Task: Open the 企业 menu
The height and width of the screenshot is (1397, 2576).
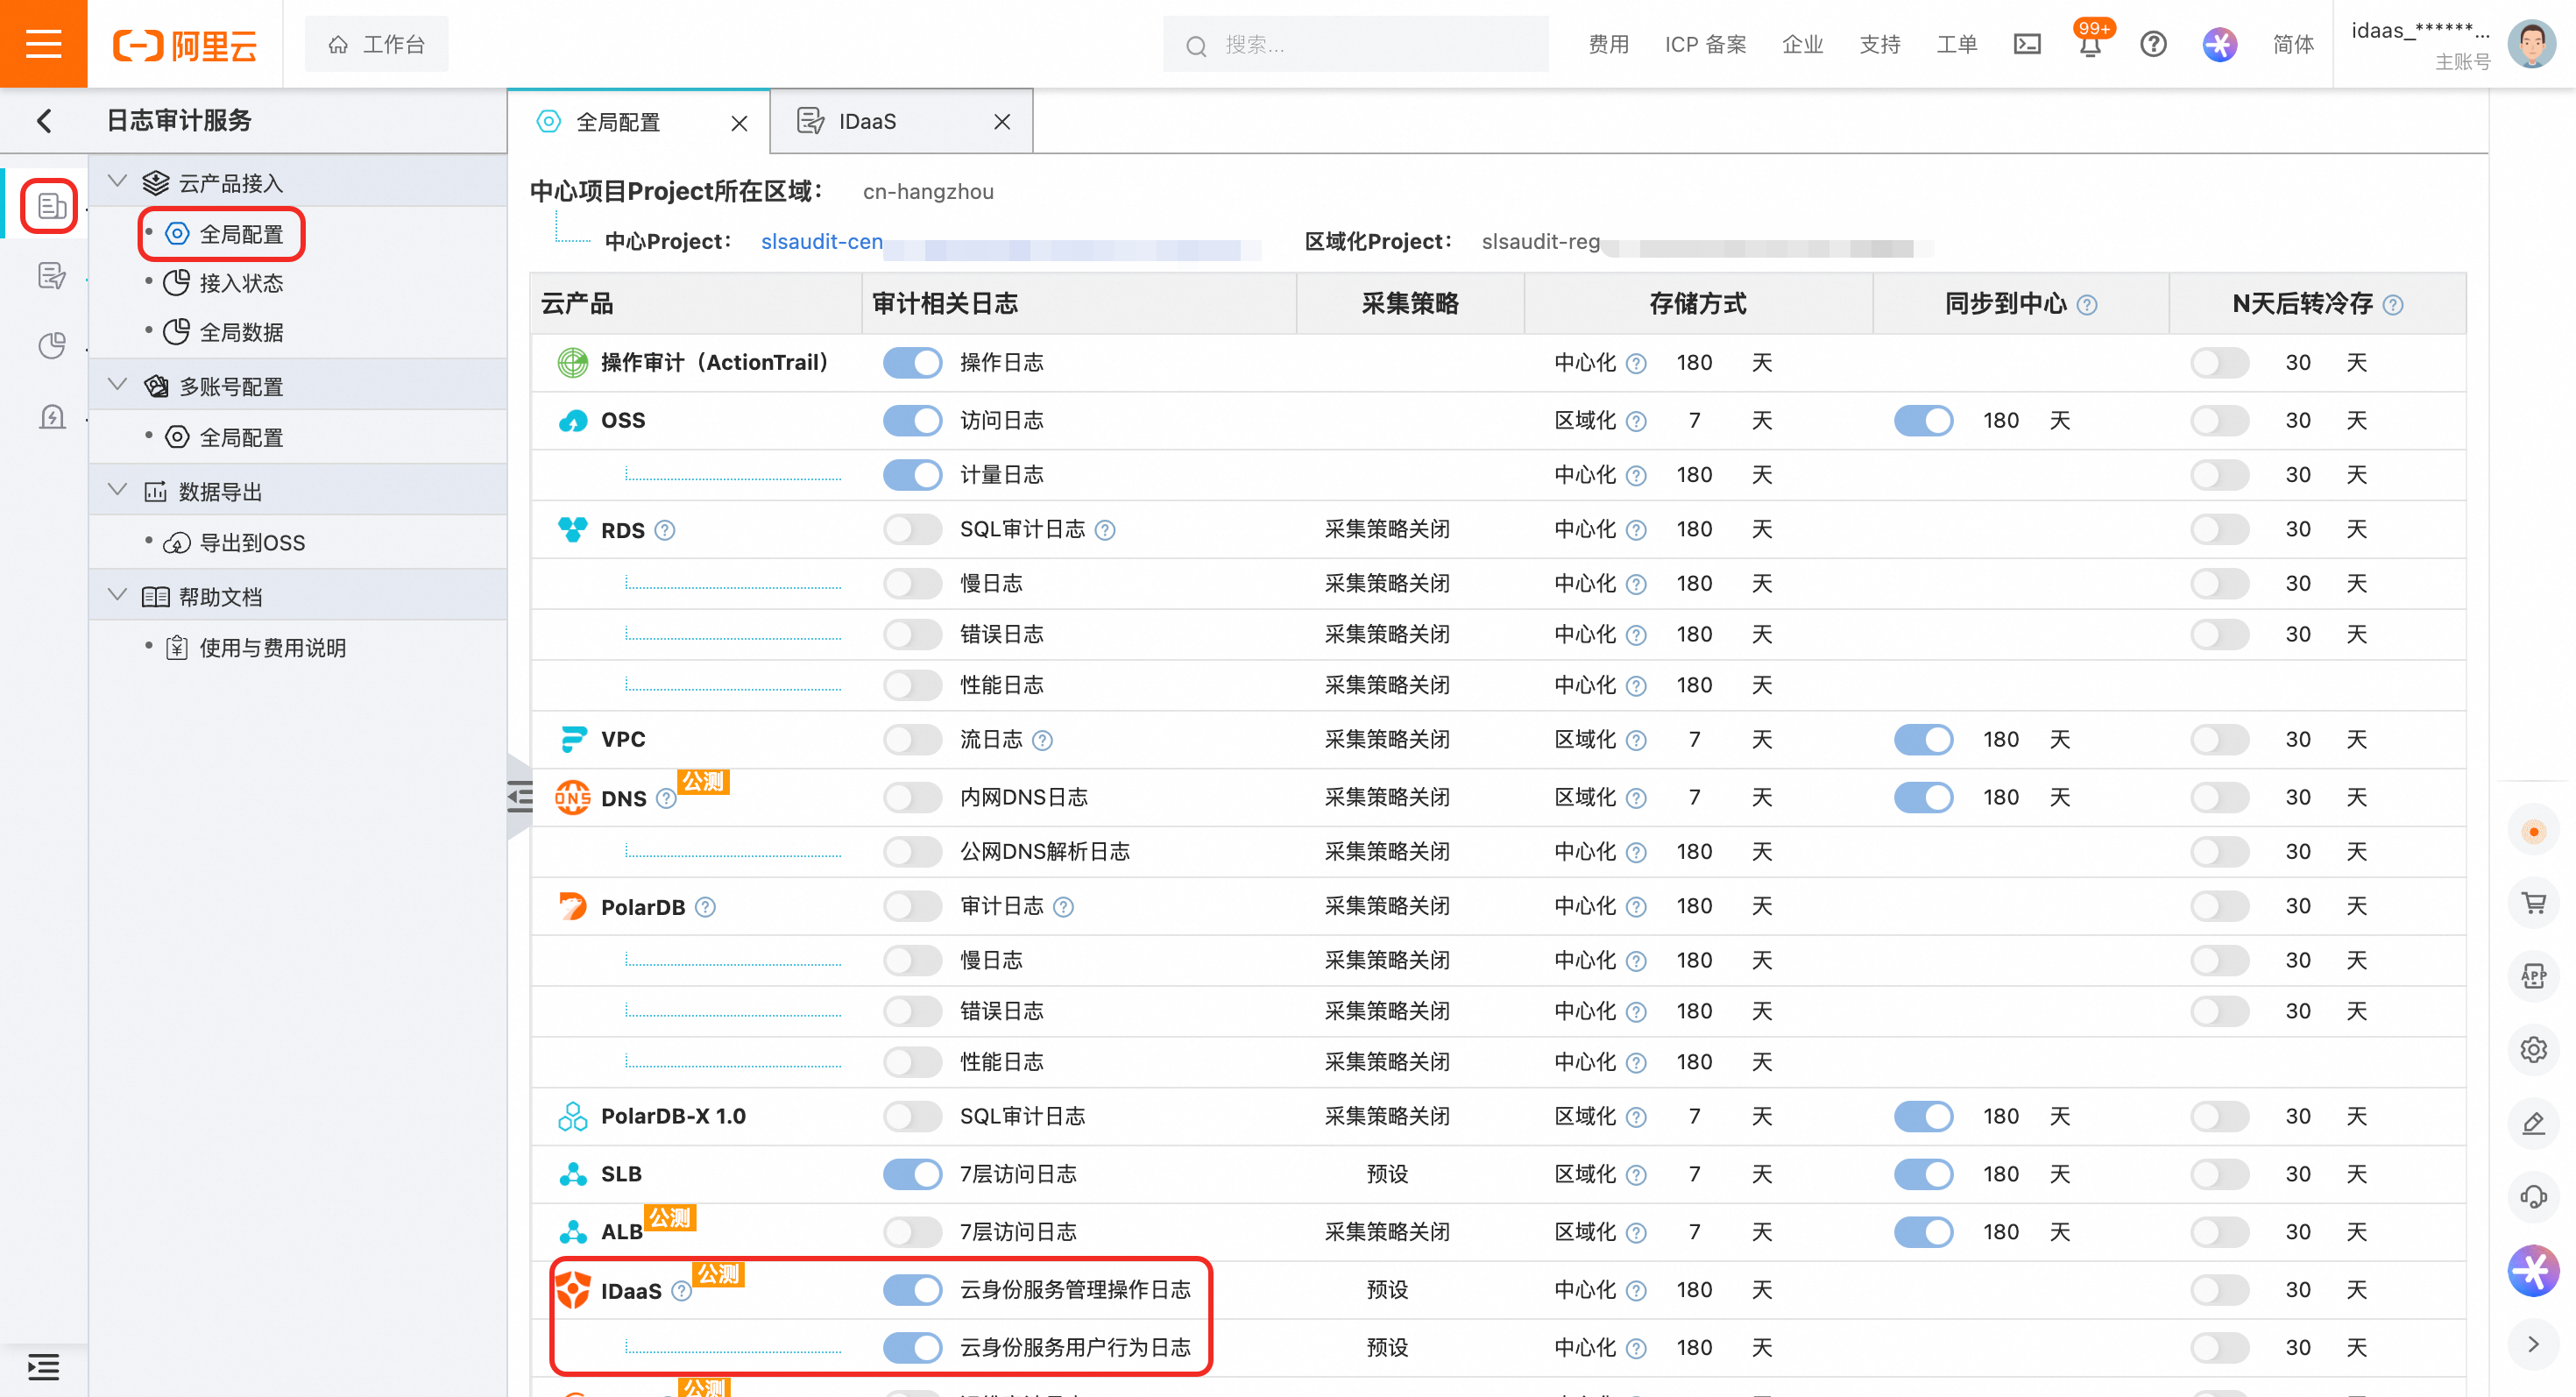Action: 1802,45
